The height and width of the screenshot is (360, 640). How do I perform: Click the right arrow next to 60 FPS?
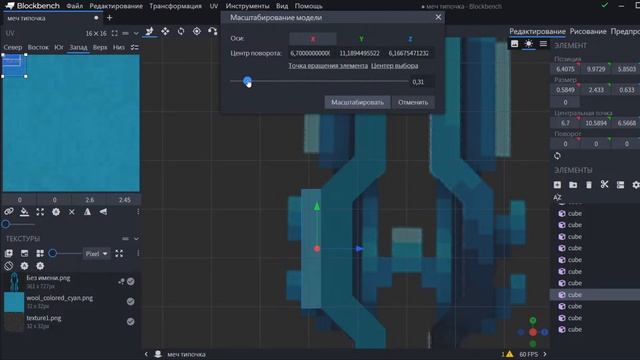tap(545, 354)
